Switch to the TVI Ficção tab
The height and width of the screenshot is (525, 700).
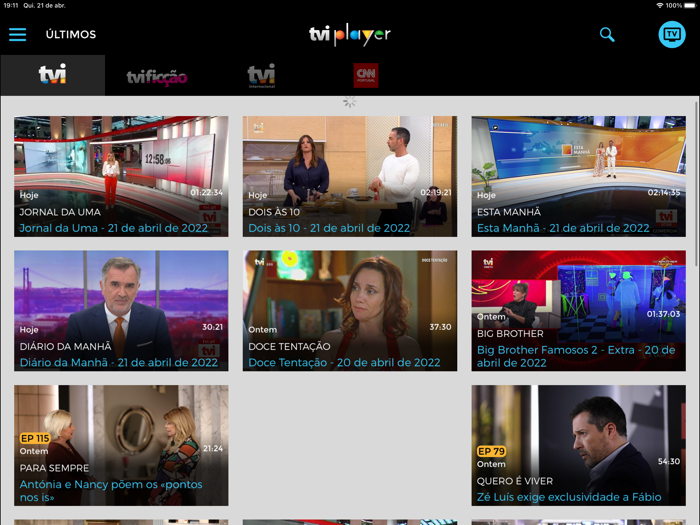click(x=157, y=77)
